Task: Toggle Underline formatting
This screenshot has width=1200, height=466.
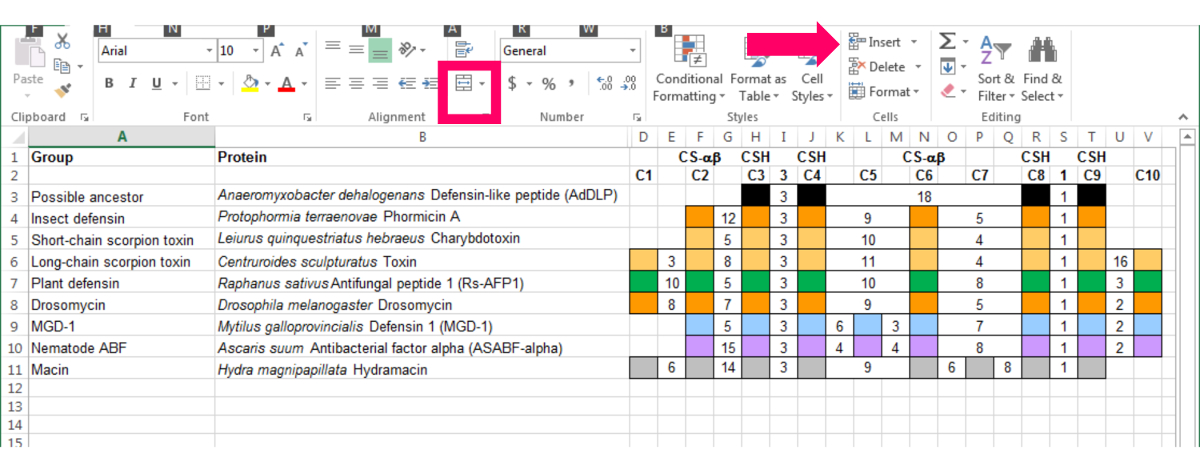Action: tap(157, 84)
